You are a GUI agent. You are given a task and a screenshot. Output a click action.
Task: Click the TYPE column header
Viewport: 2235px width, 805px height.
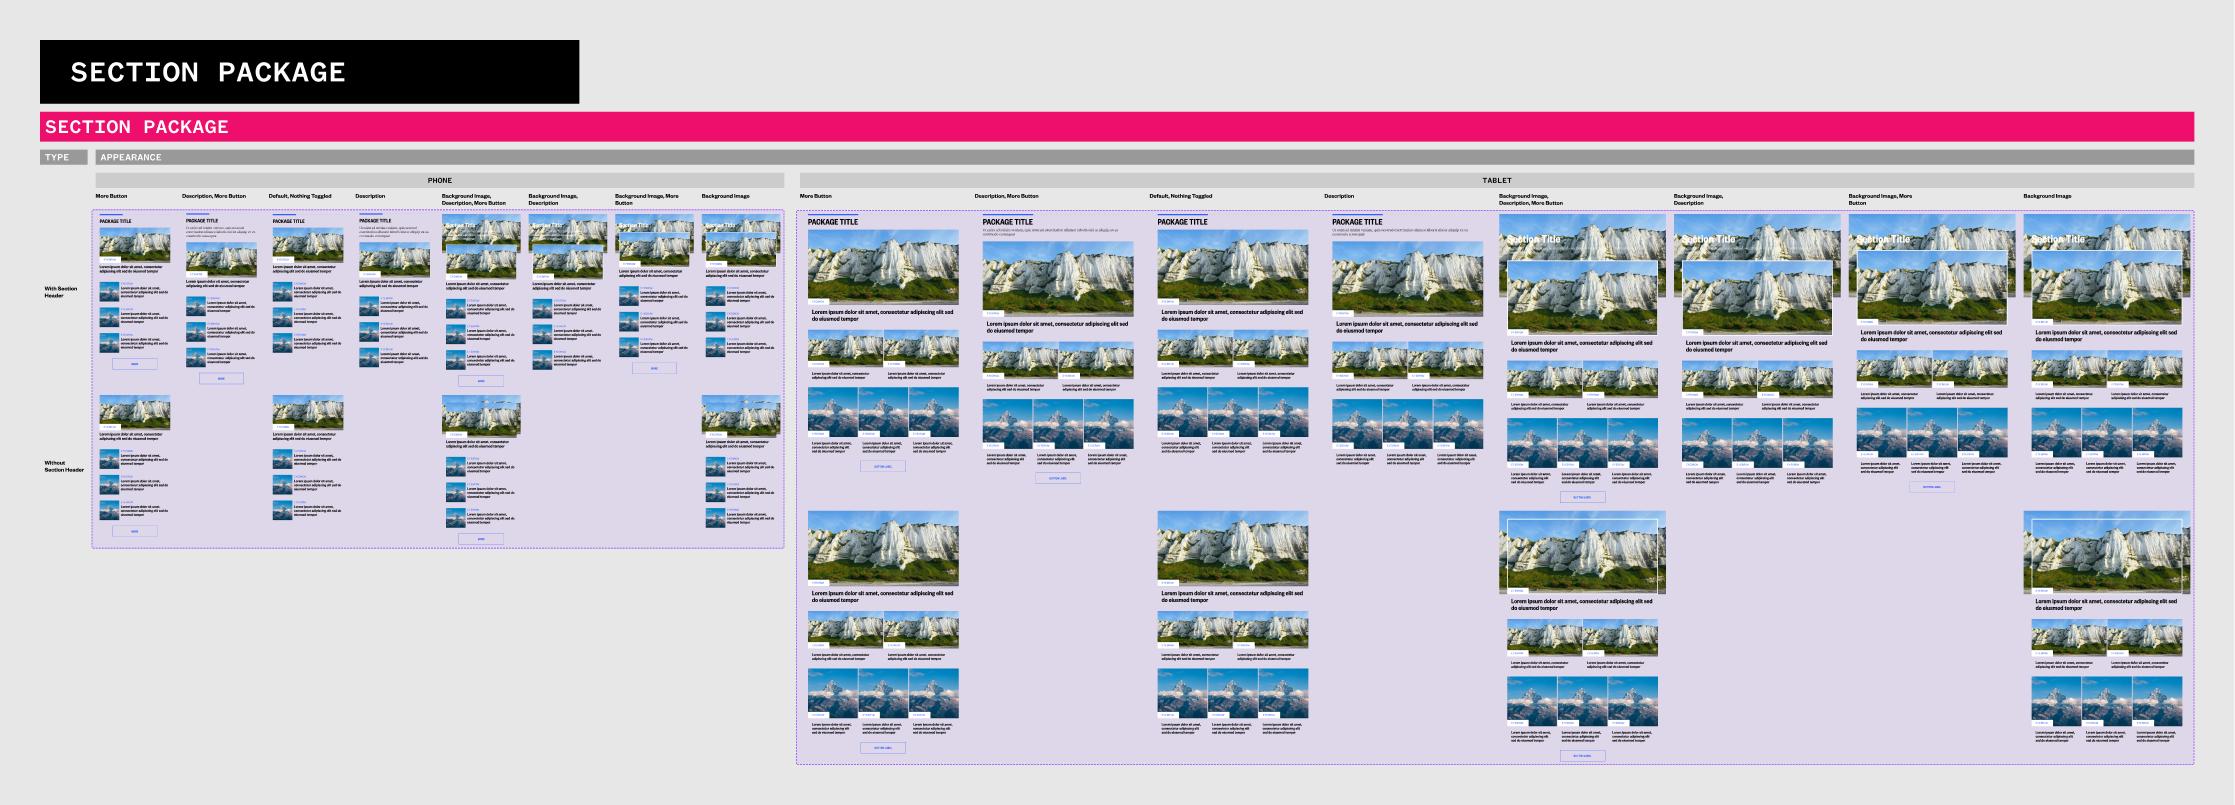coord(64,157)
